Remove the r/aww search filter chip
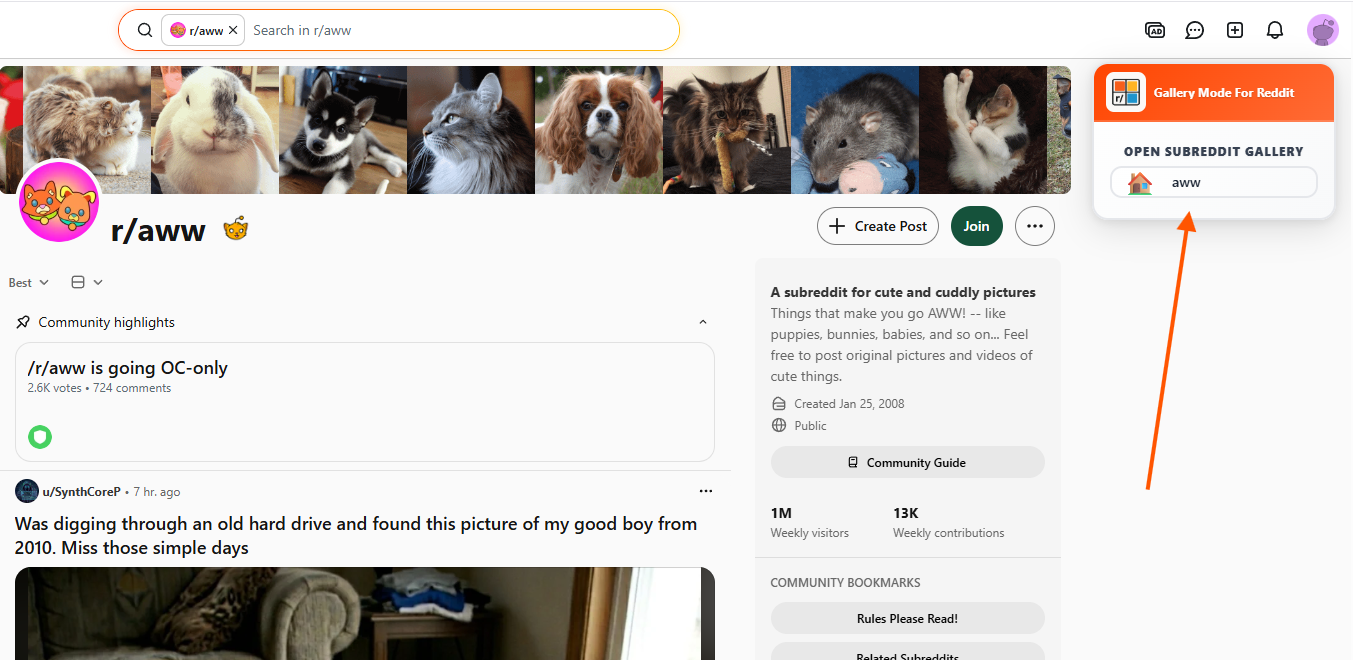This screenshot has width=1353, height=660. 233,29
